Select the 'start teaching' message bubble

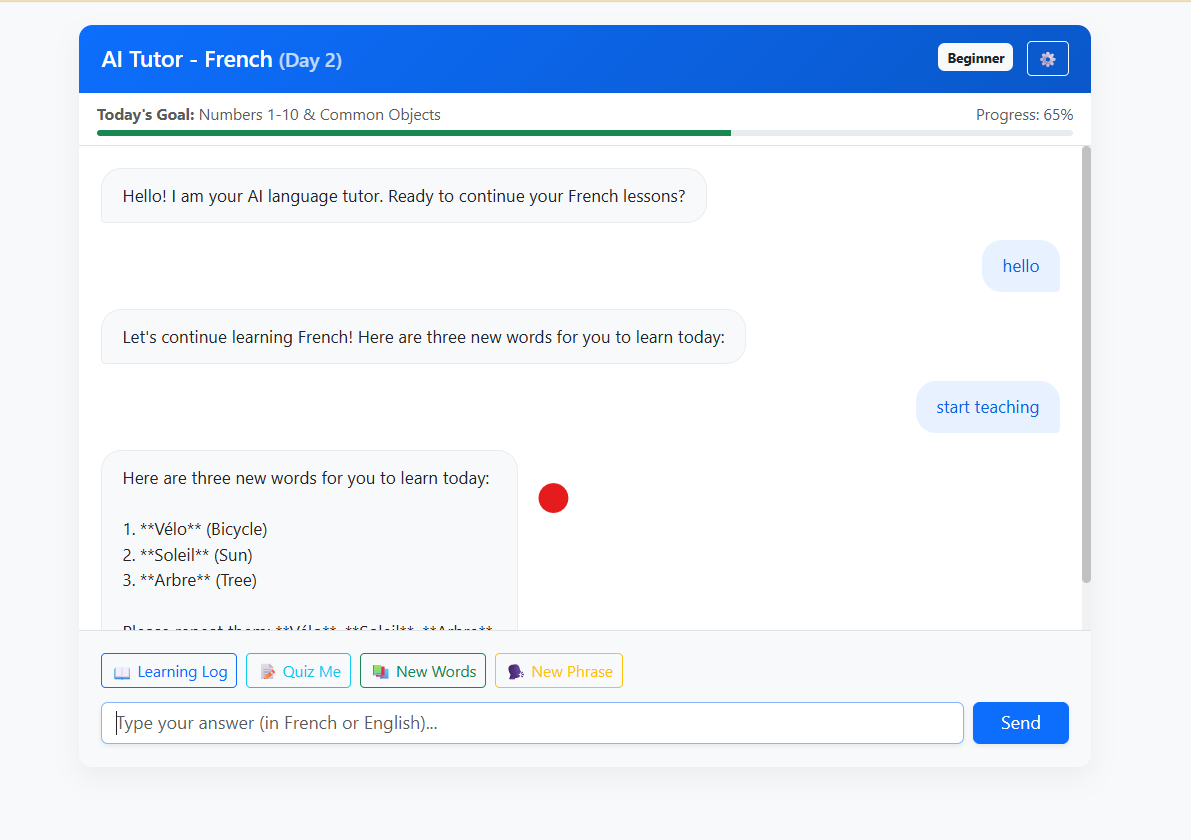tap(987, 407)
